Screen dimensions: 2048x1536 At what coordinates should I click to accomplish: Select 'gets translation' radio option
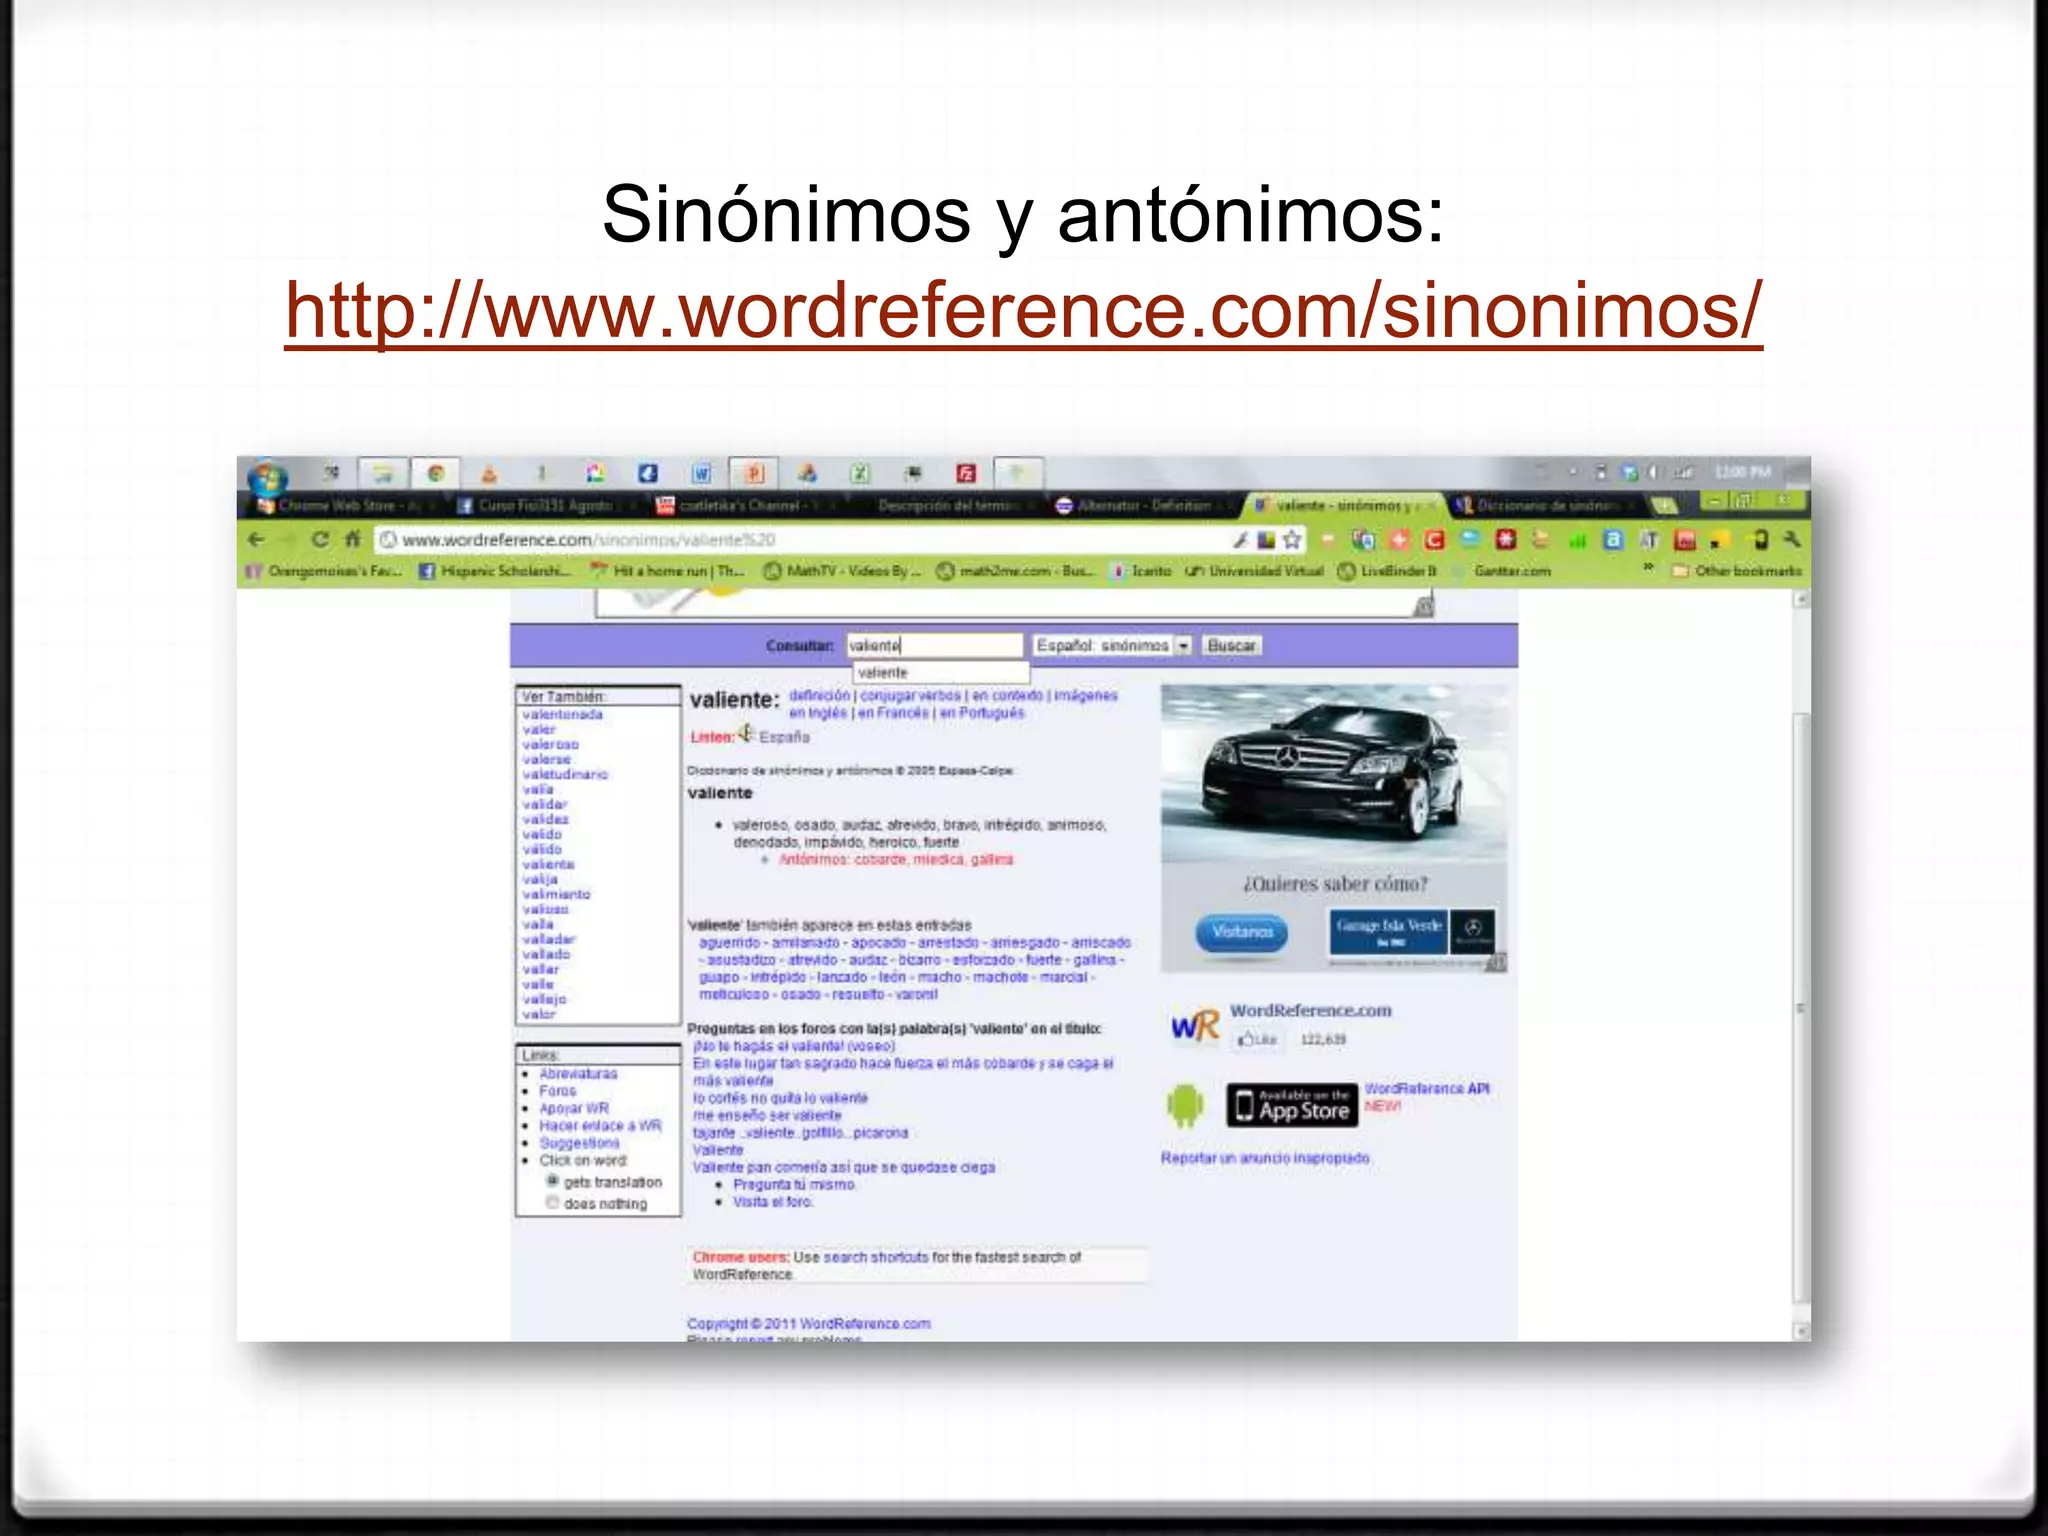(552, 1181)
